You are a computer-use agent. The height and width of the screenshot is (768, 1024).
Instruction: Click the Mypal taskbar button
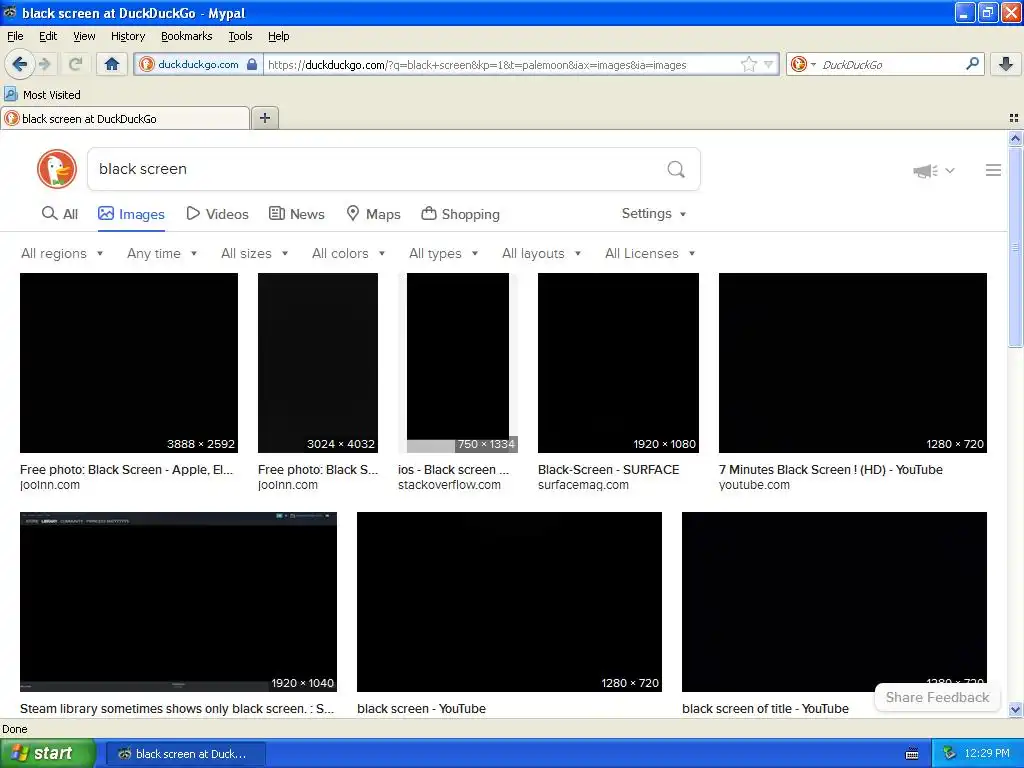coord(185,754)
